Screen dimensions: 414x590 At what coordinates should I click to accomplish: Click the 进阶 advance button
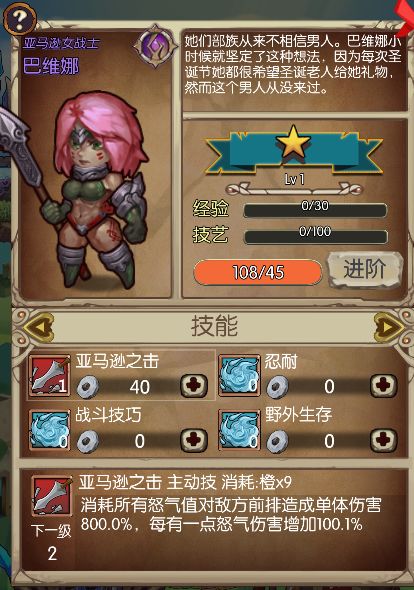(x=365, y=270)
